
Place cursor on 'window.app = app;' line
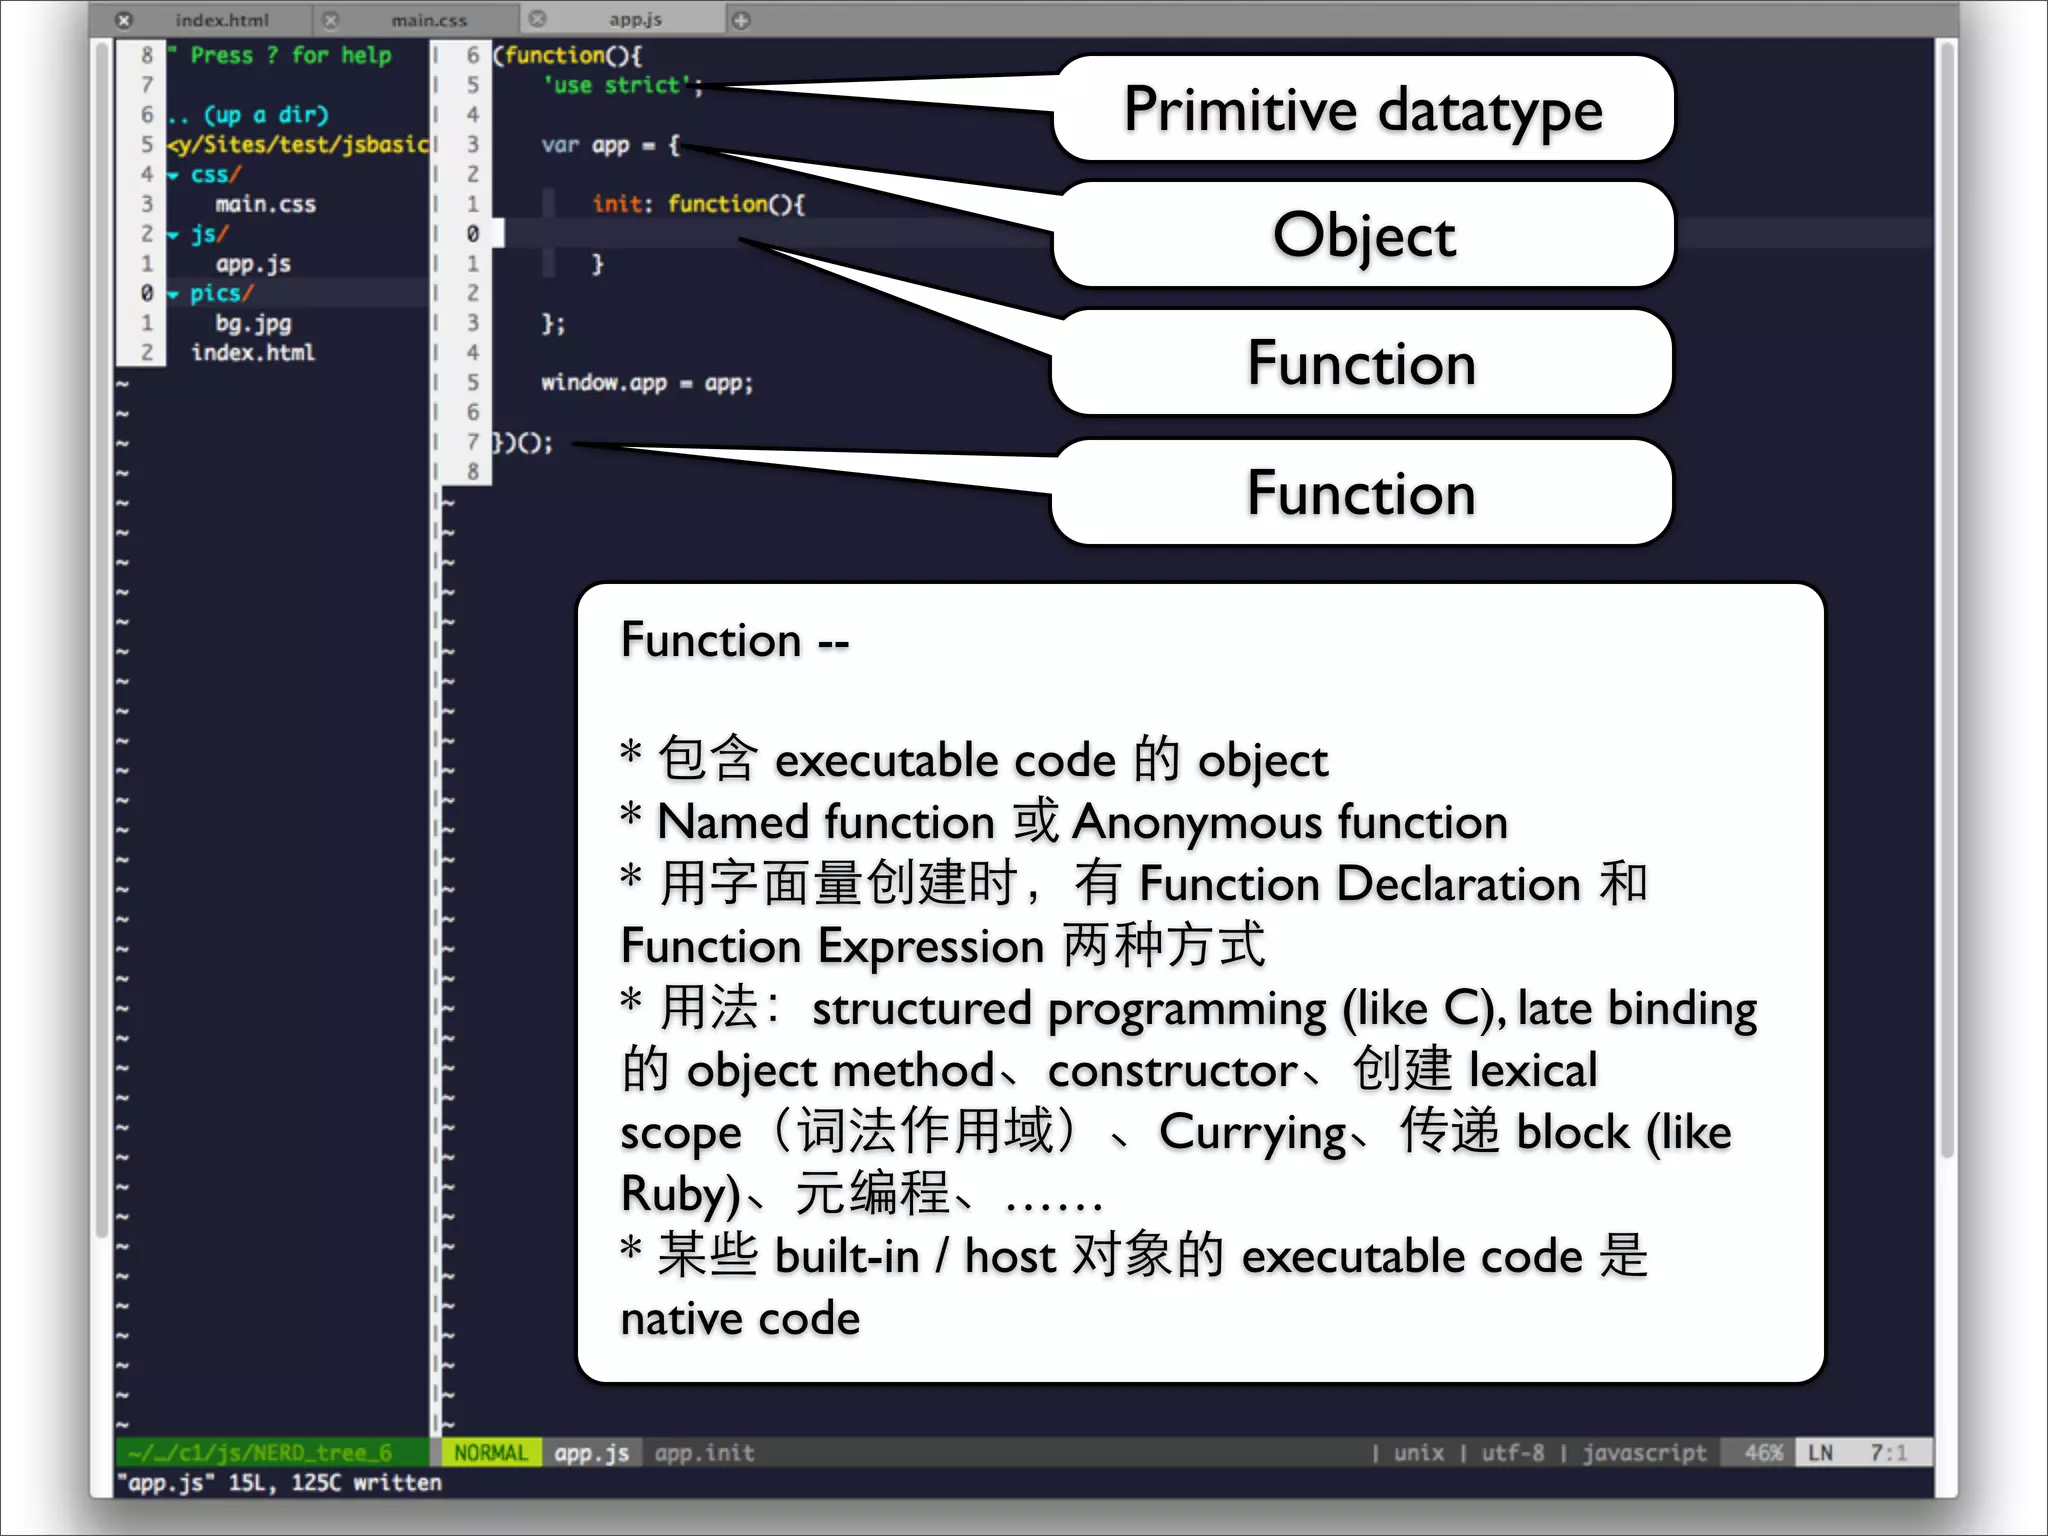click(x=647, y=383)
